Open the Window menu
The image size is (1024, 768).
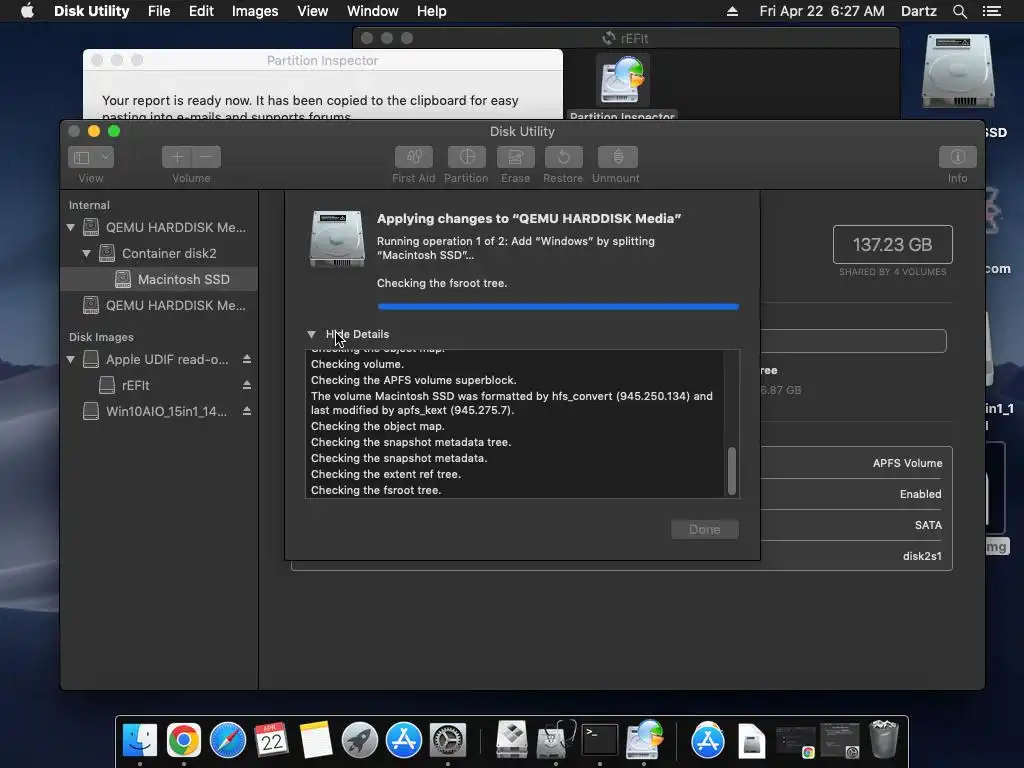pyautogui.click(x=372, y=11)
